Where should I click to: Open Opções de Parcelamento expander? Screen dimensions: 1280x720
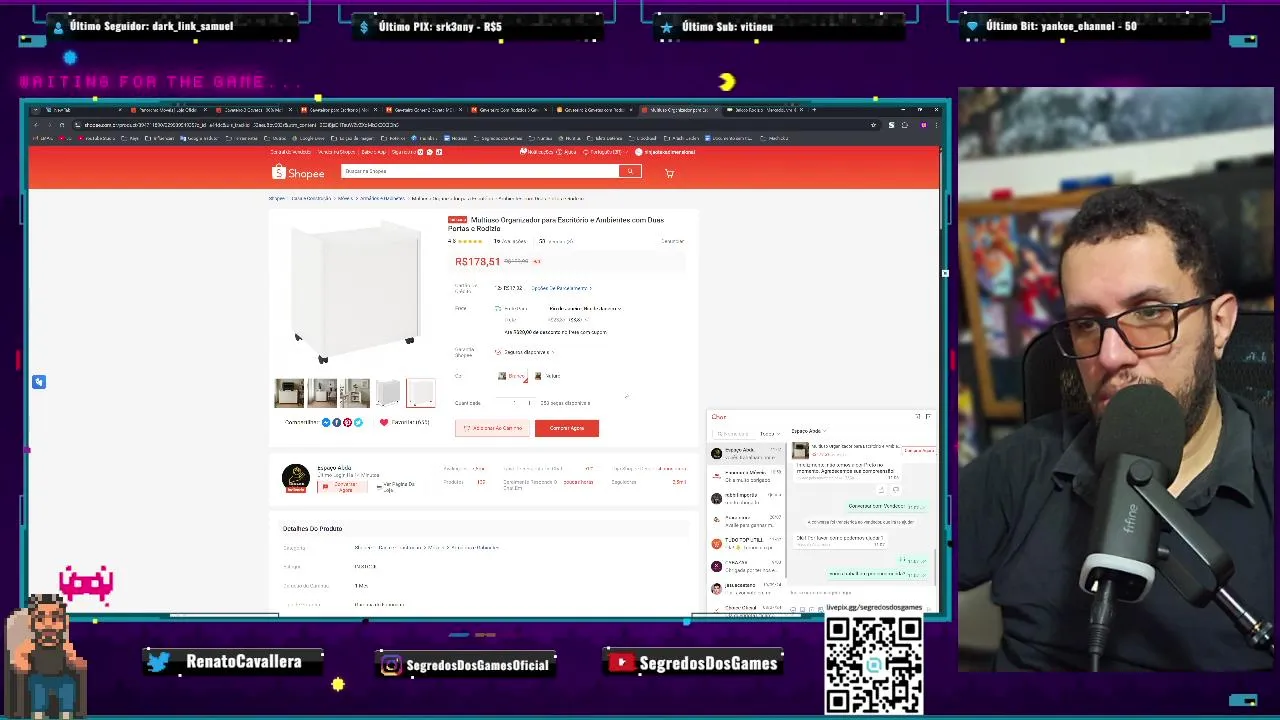(x=561, y=288)
